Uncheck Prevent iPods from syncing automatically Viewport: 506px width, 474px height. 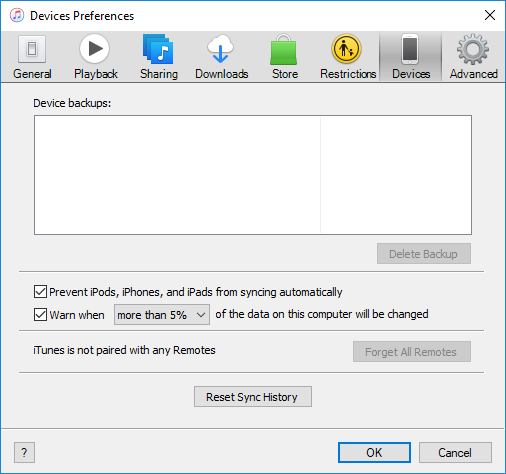[40, 292]
